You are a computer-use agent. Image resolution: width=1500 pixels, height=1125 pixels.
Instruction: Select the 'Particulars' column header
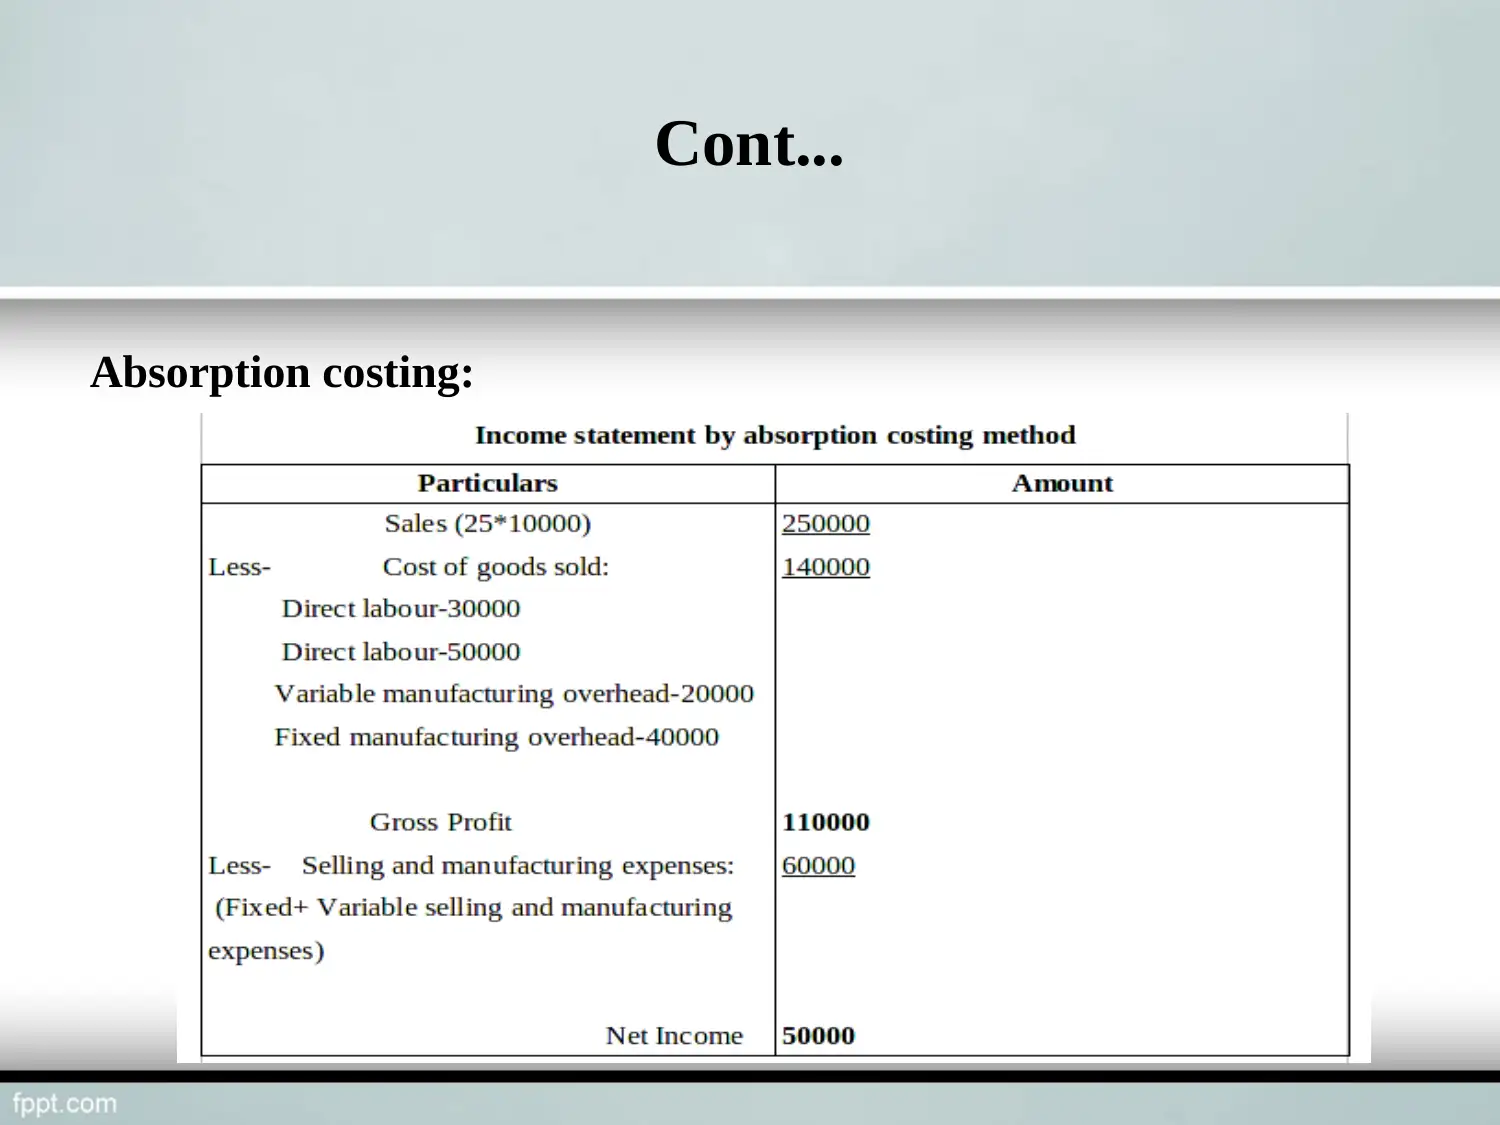click(x=488, y=484)
